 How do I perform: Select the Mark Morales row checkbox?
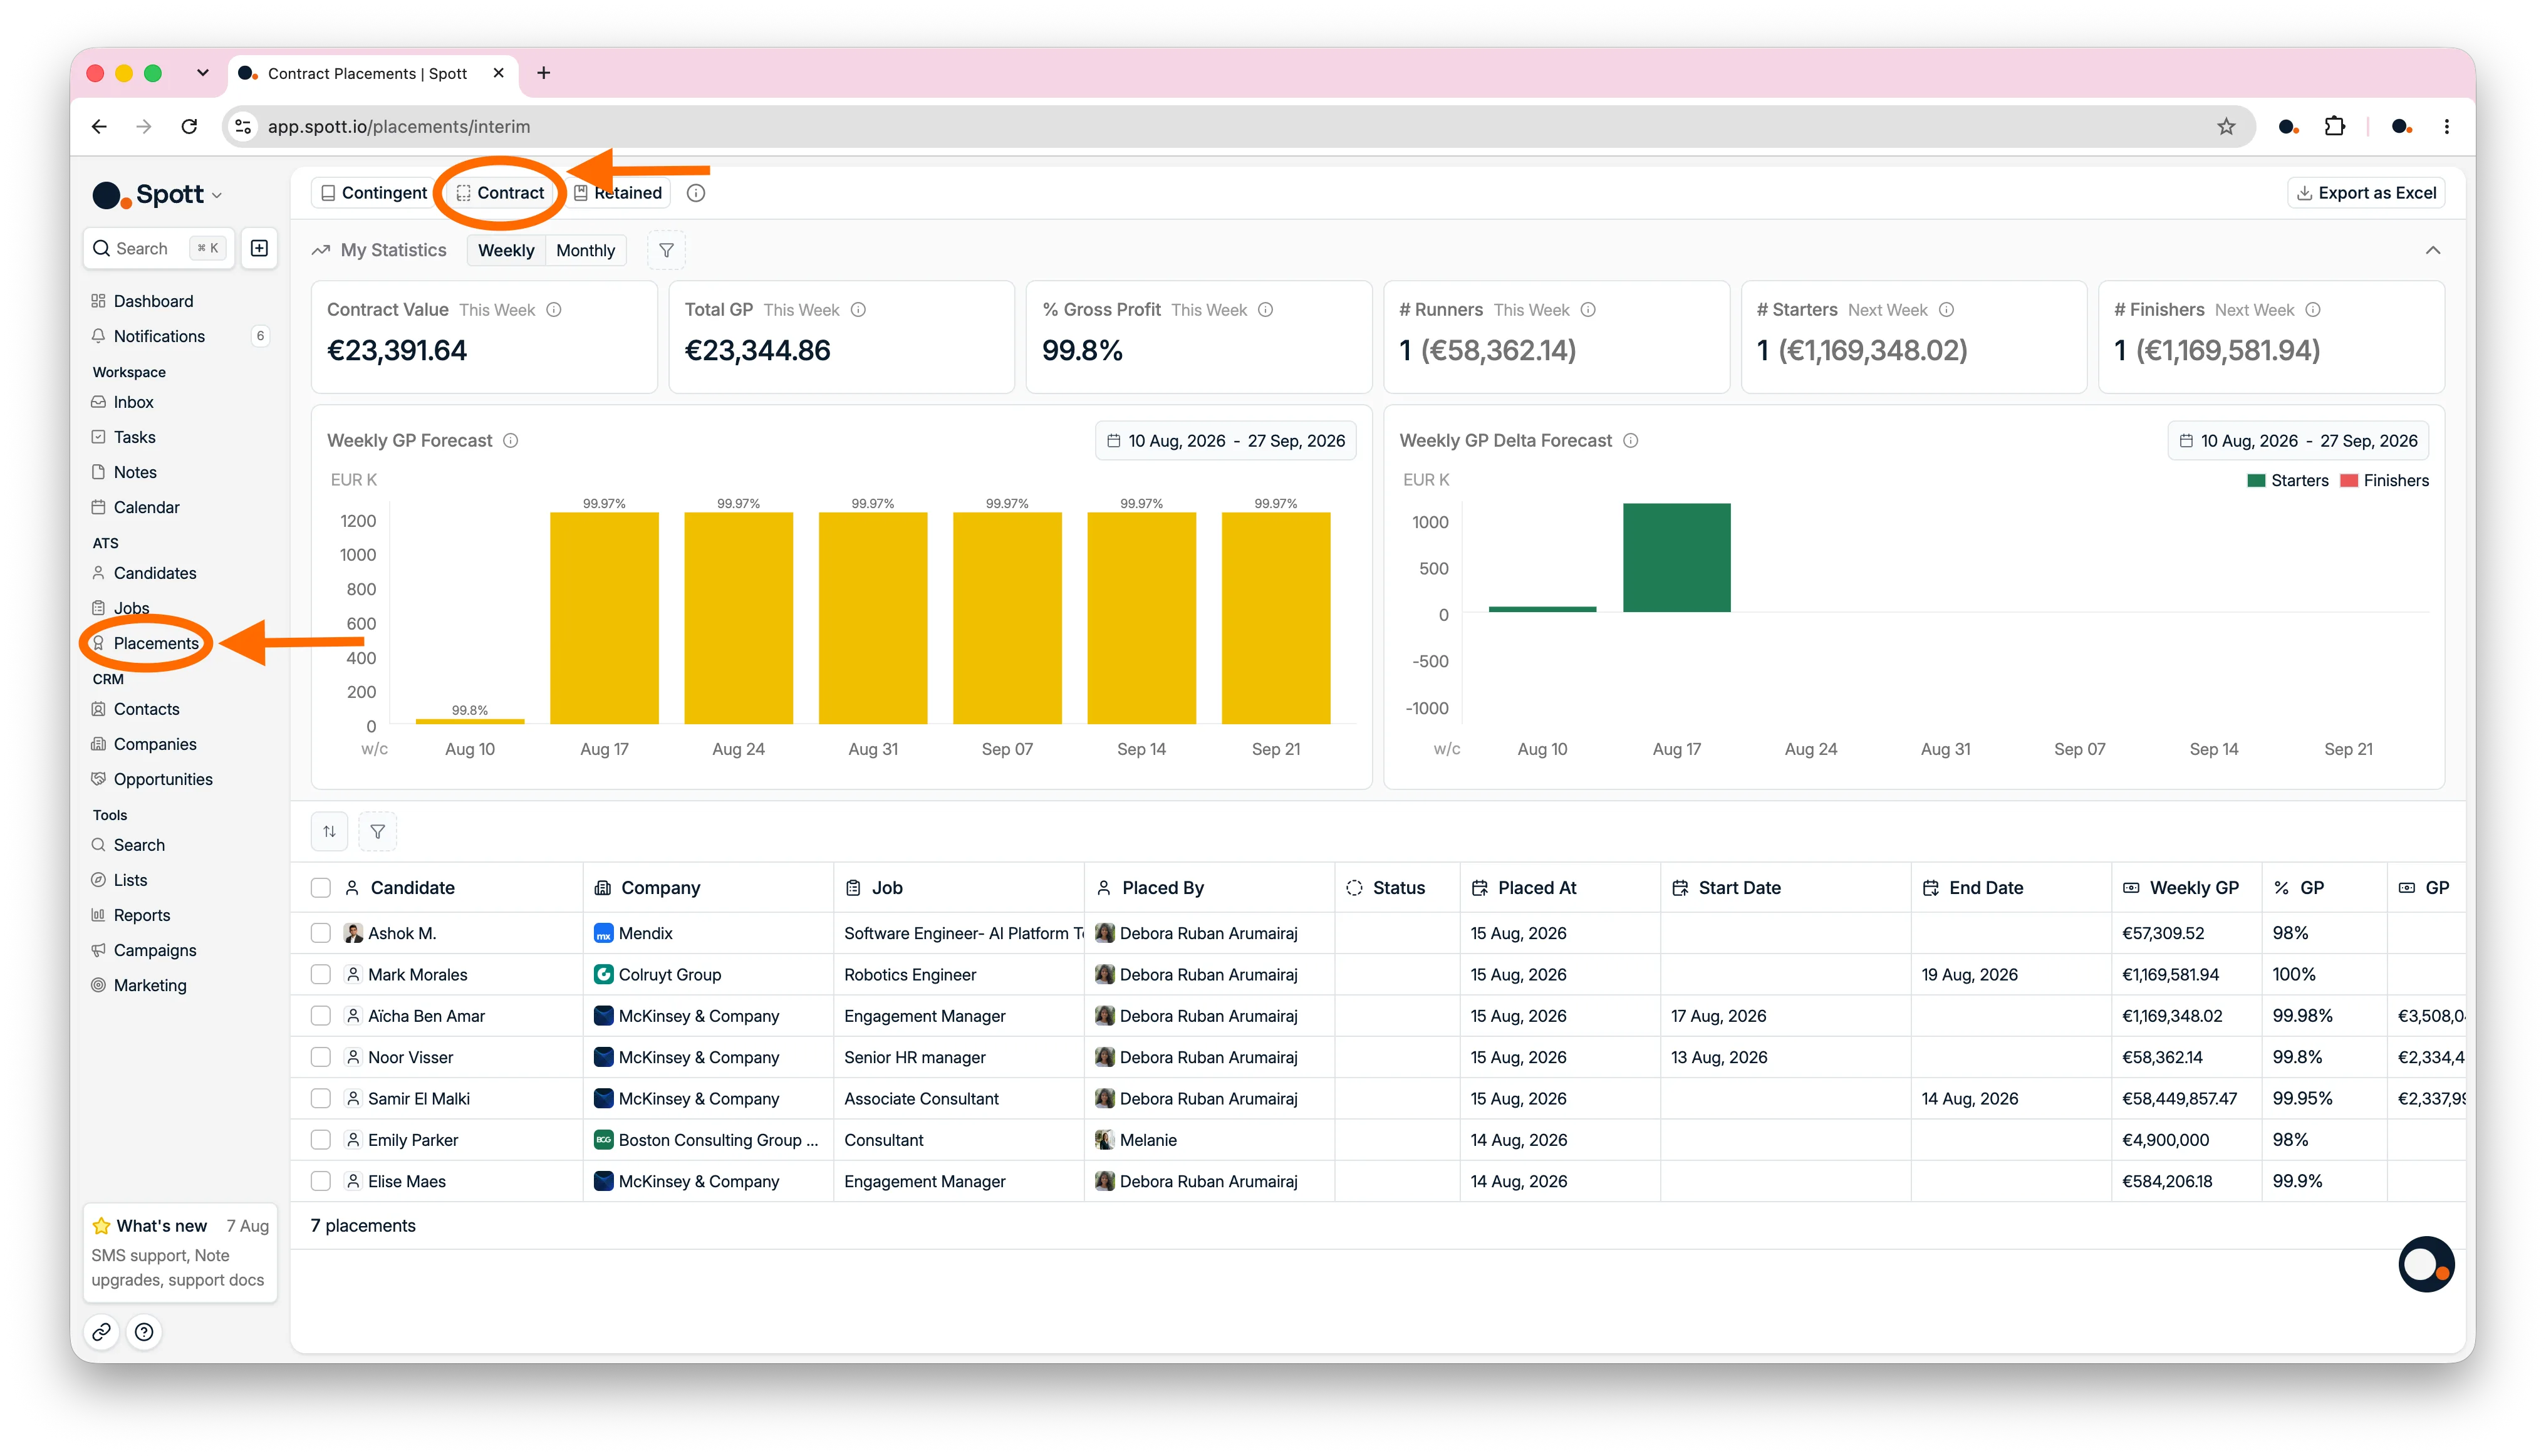(x=321, y=974)
